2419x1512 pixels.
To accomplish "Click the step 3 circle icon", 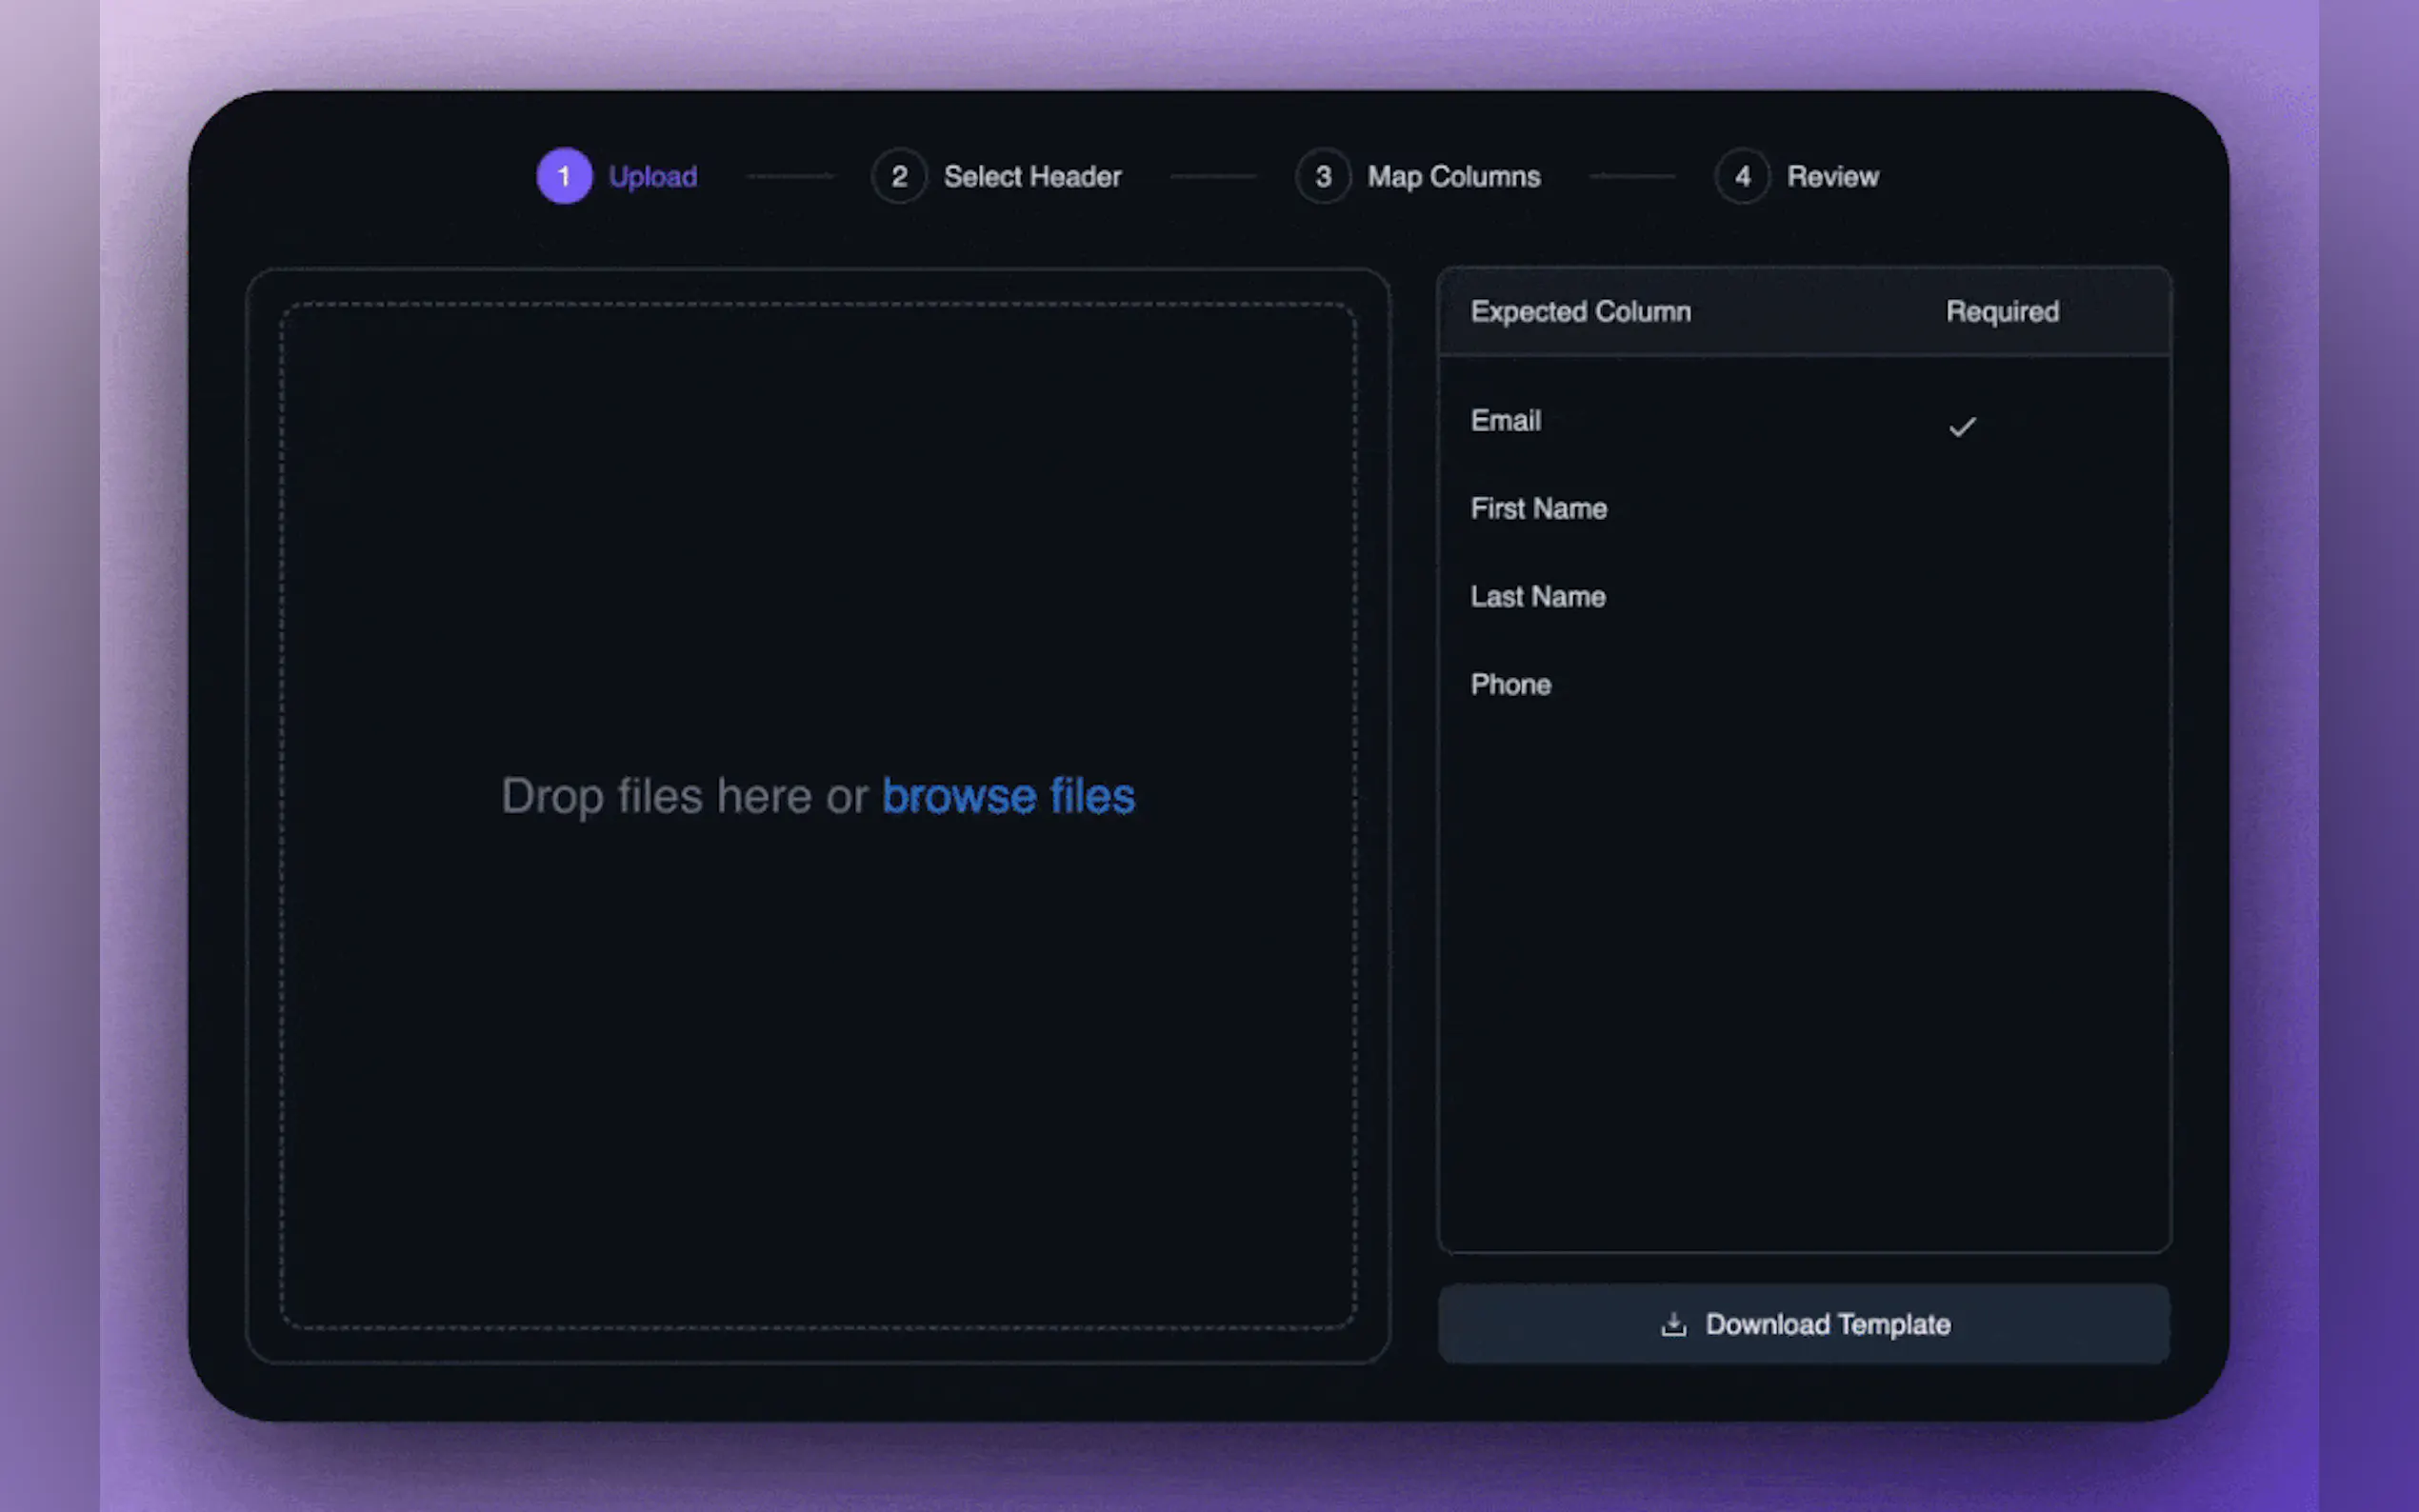I will (x=1322, y=176).
